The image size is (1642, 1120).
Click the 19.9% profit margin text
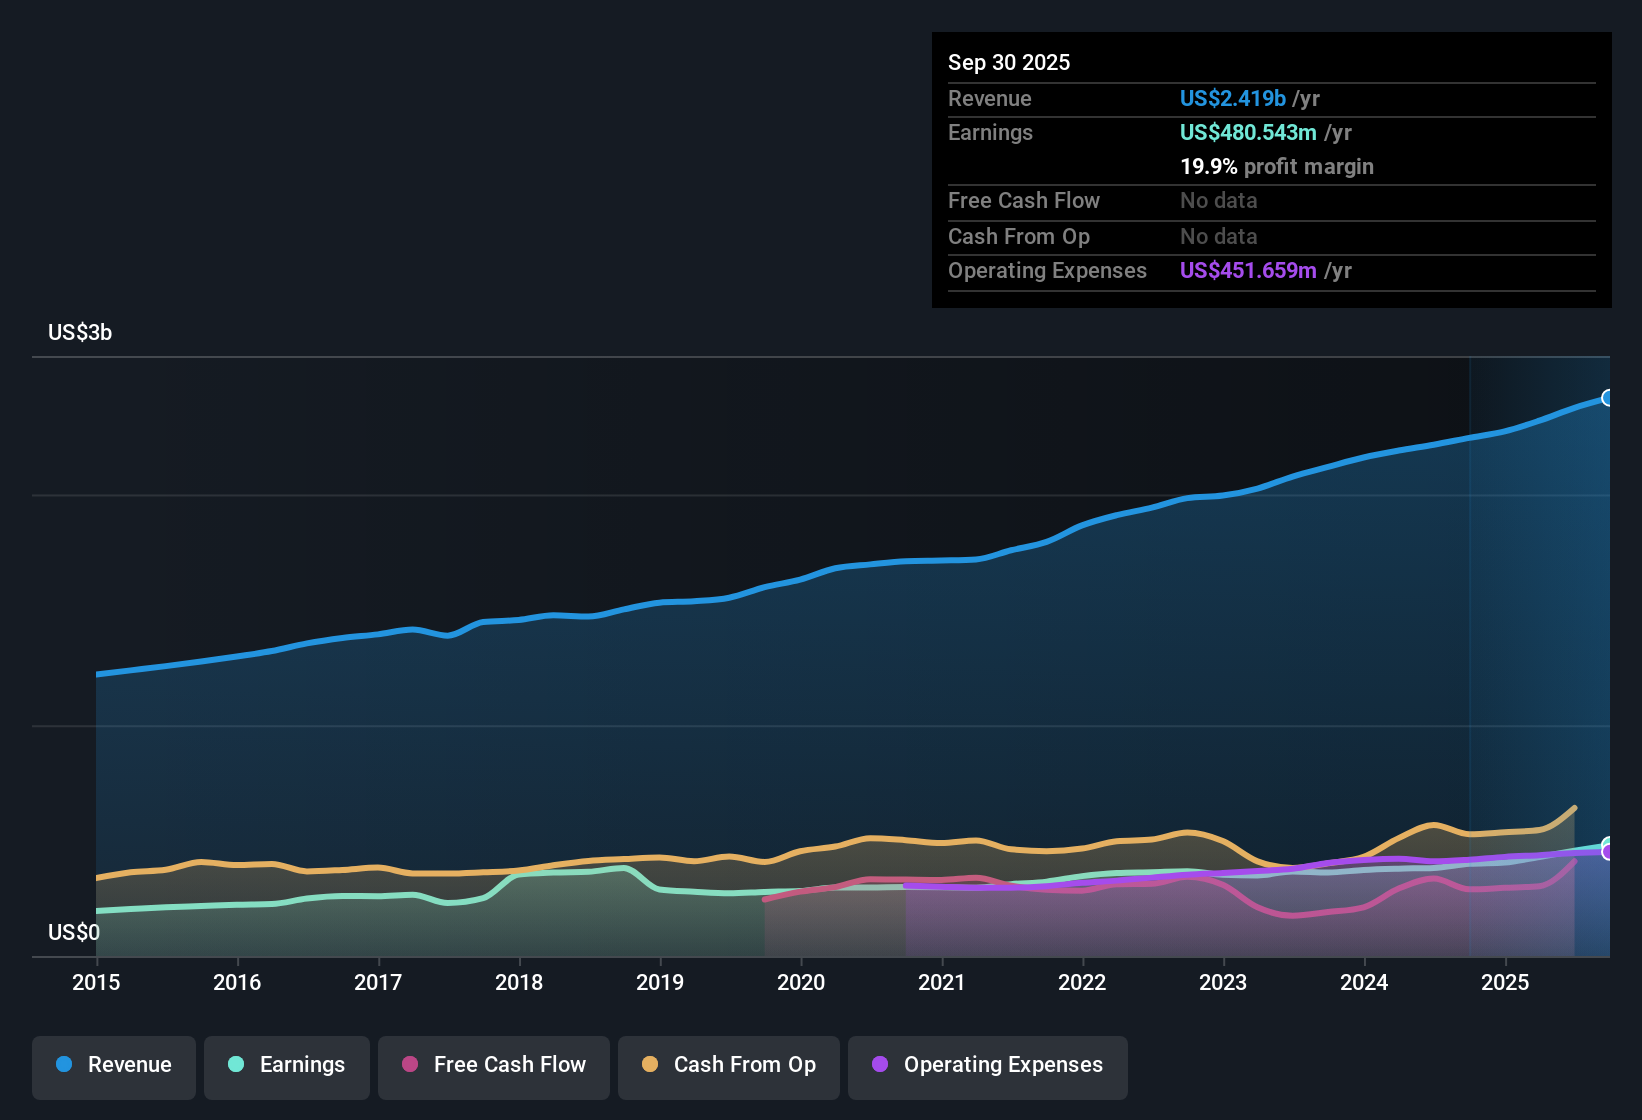coord(1277,167)
